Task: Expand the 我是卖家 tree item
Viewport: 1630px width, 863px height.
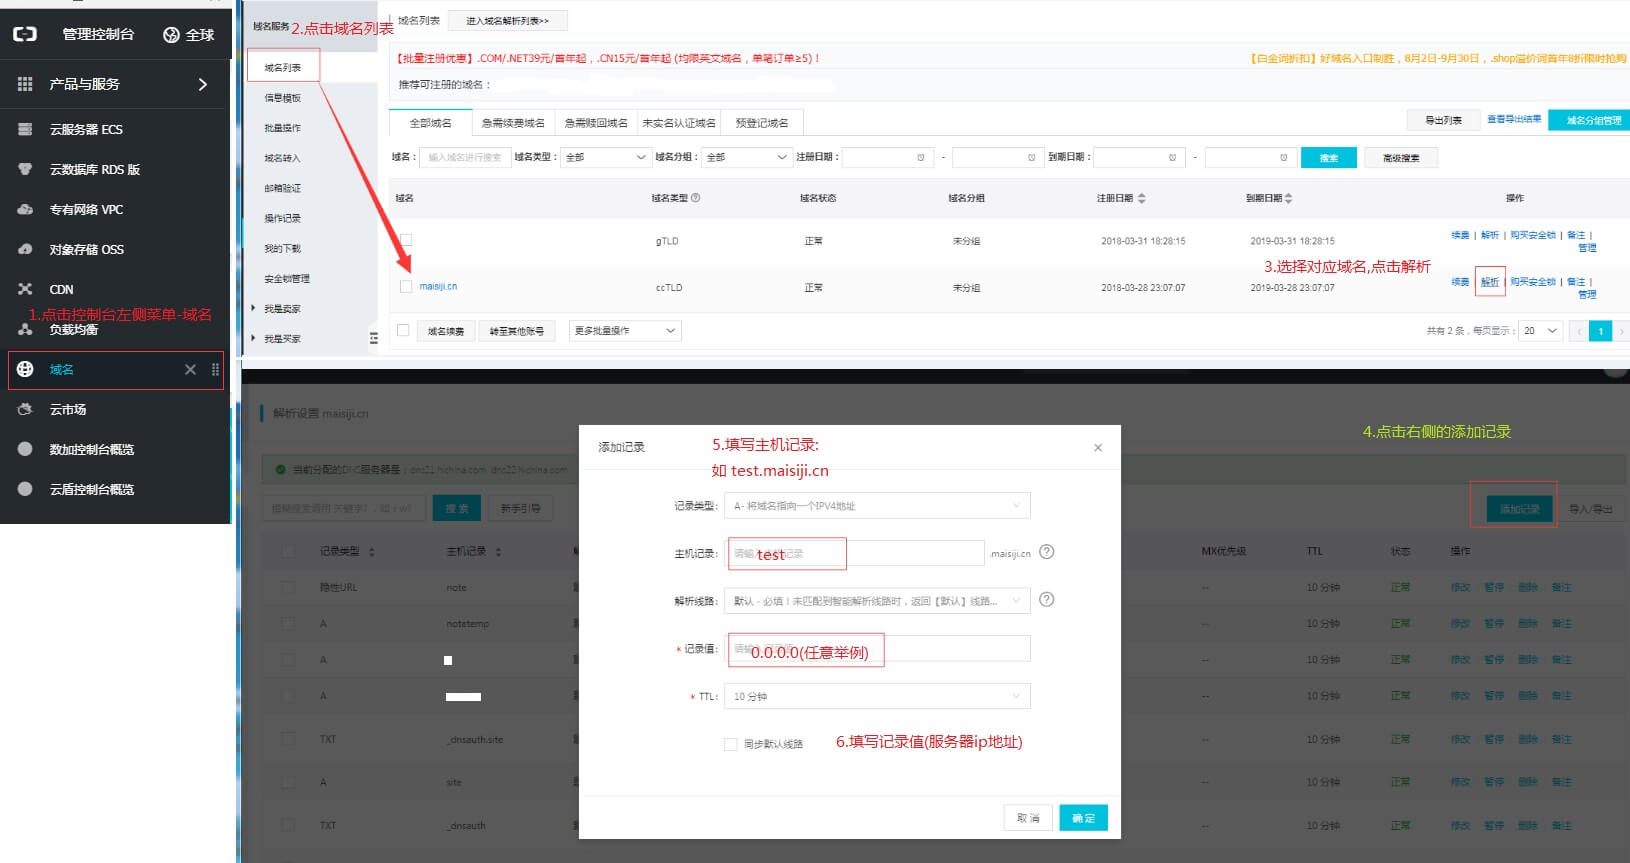Action: (254, 308)
